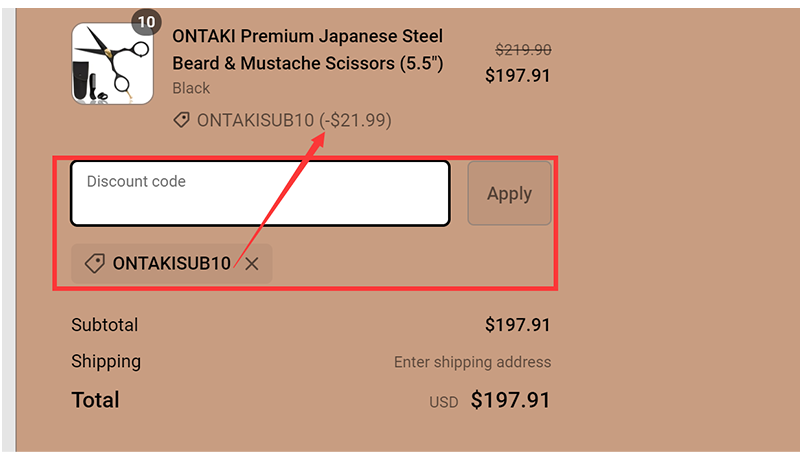Screen dimensions: 800x460
Task: Click the discount tag icon under the product title
Action: coord(181,120)
